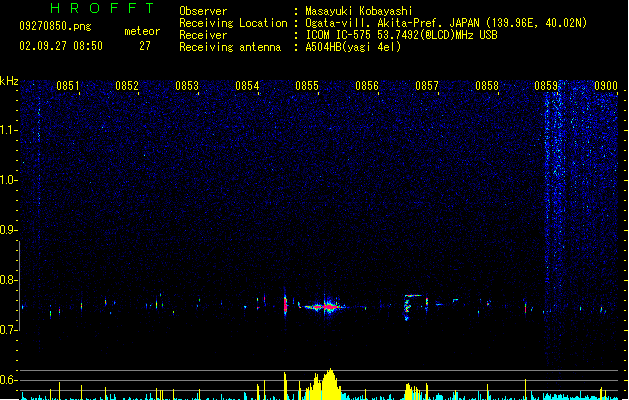Click the 0852 time marker
This screenshot has height=400, width=629.
pyautogui.click(x=127, y=86)
